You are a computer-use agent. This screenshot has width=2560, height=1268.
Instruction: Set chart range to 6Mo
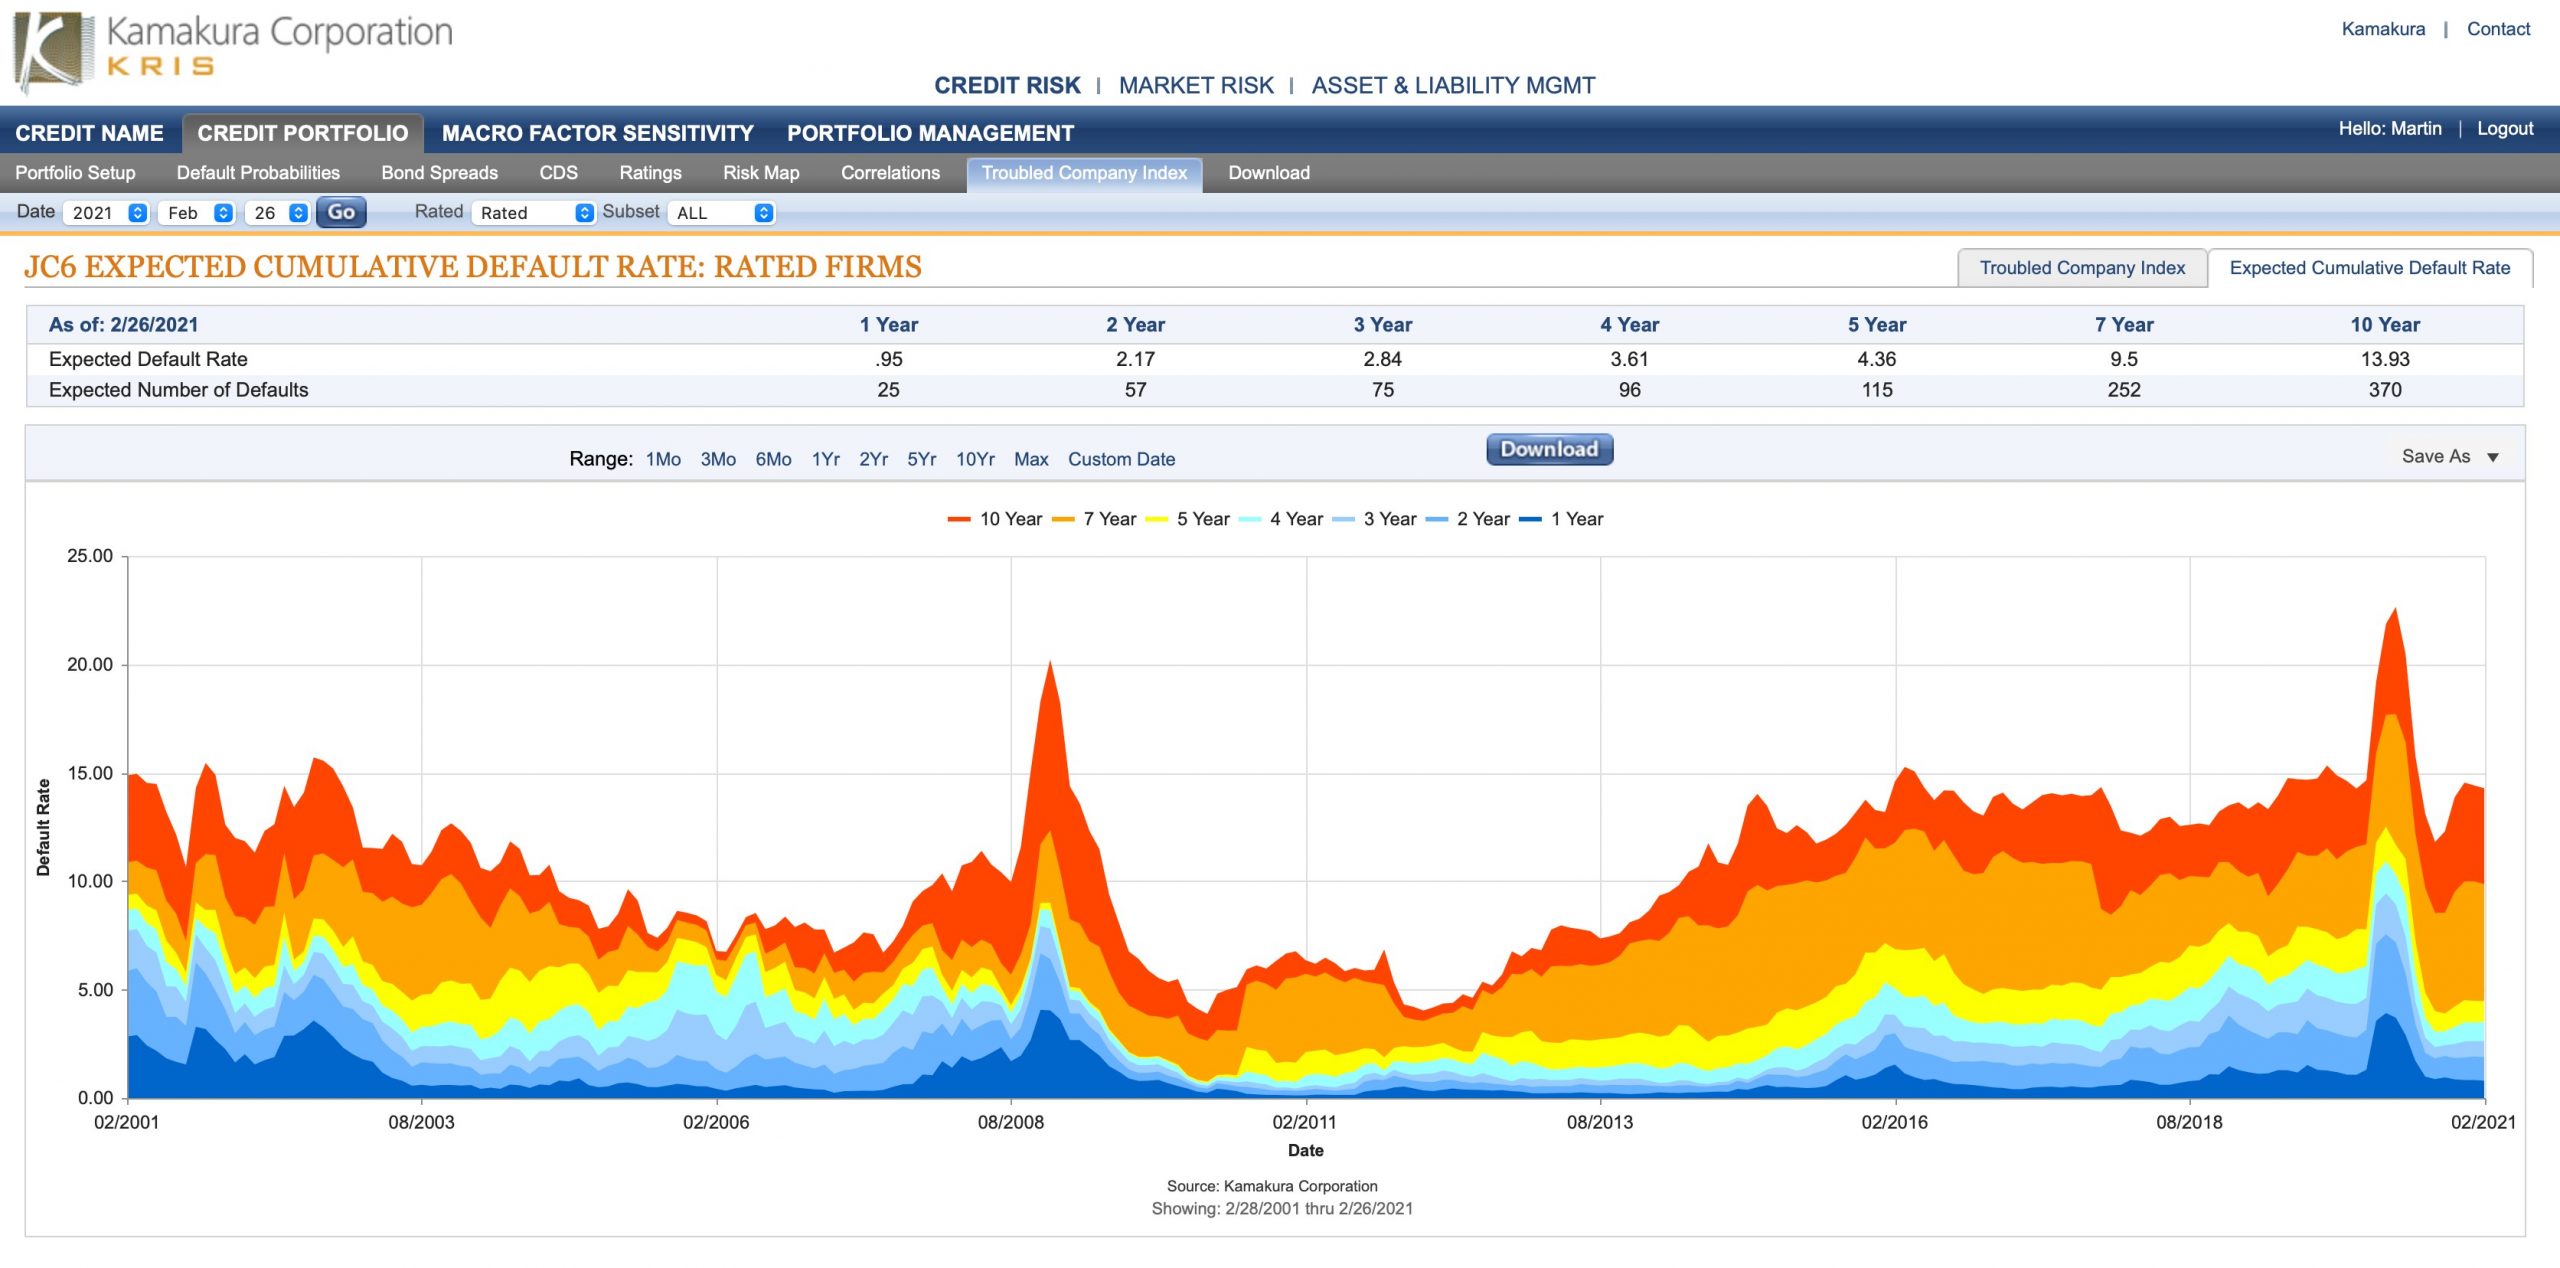[x=773, y=459]
